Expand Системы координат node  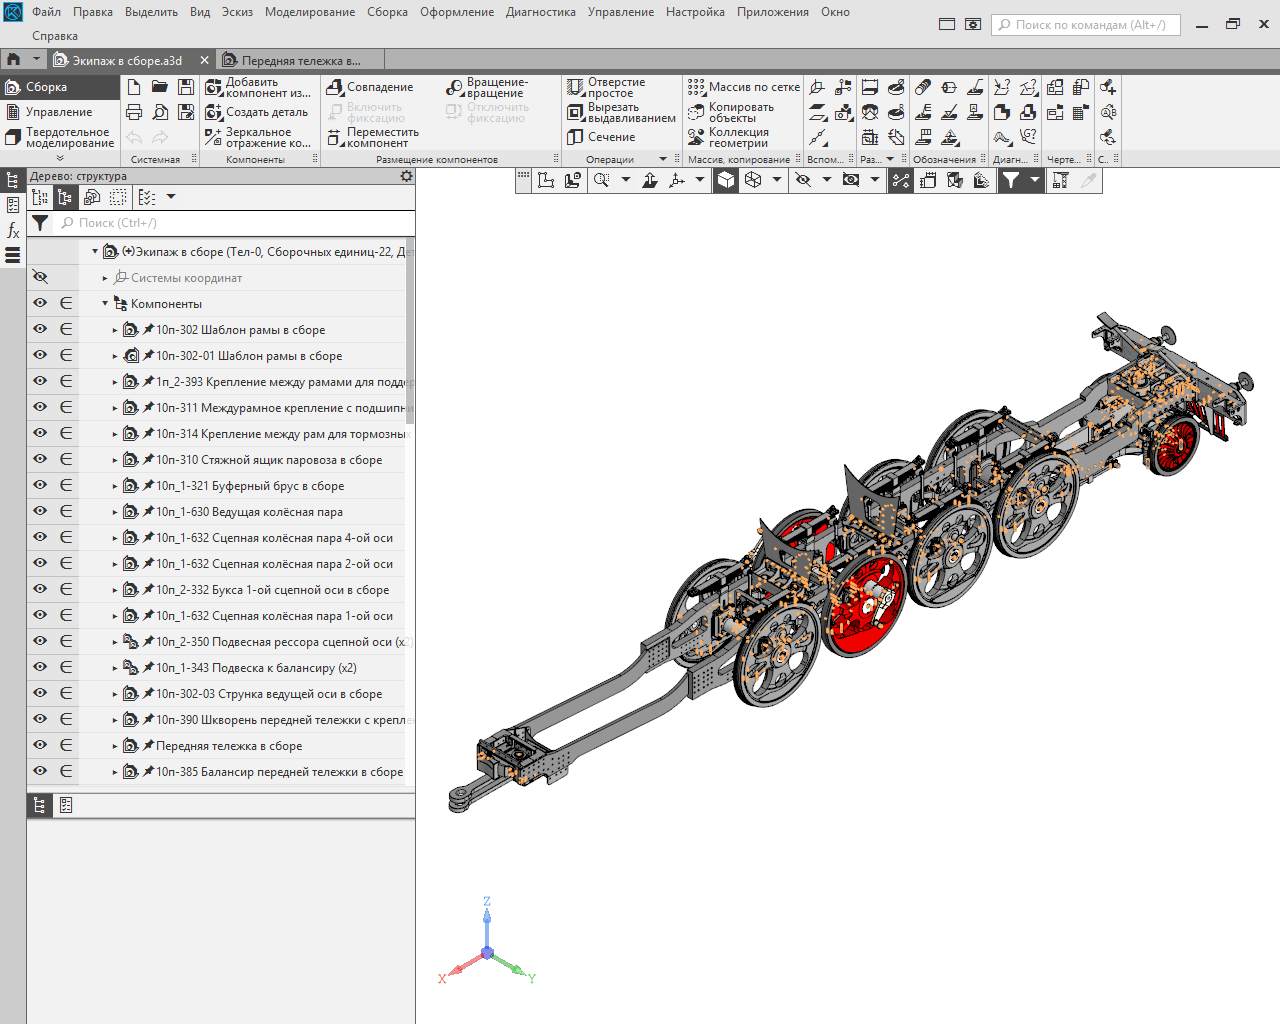(105, 278)
